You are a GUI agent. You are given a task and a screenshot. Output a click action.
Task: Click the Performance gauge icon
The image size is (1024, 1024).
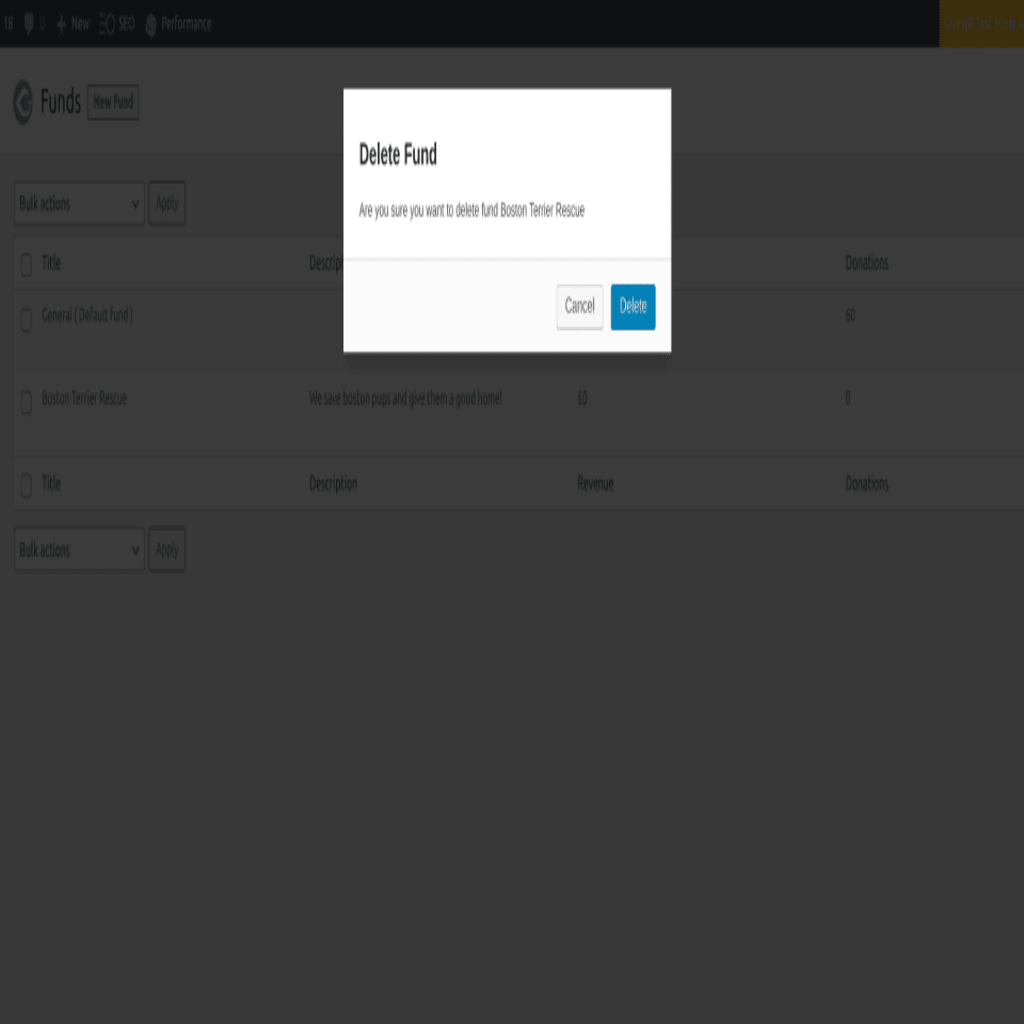tap(151, 25)
